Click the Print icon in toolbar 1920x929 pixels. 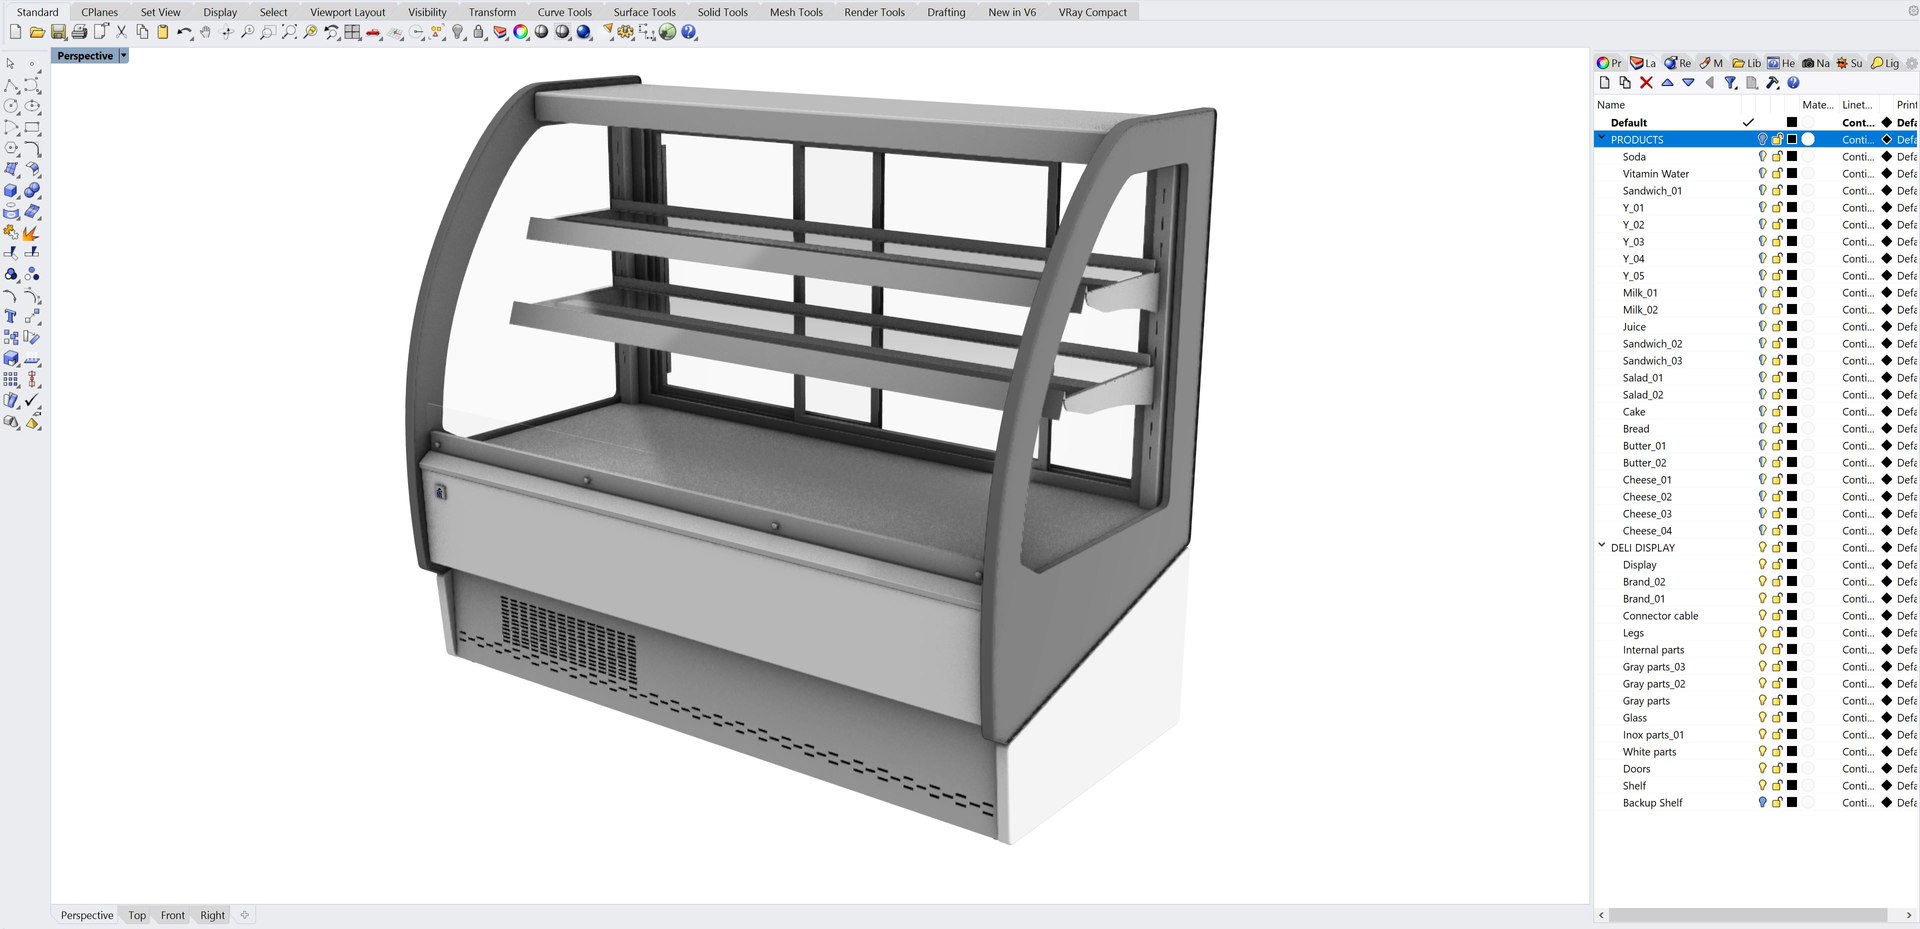79,32
